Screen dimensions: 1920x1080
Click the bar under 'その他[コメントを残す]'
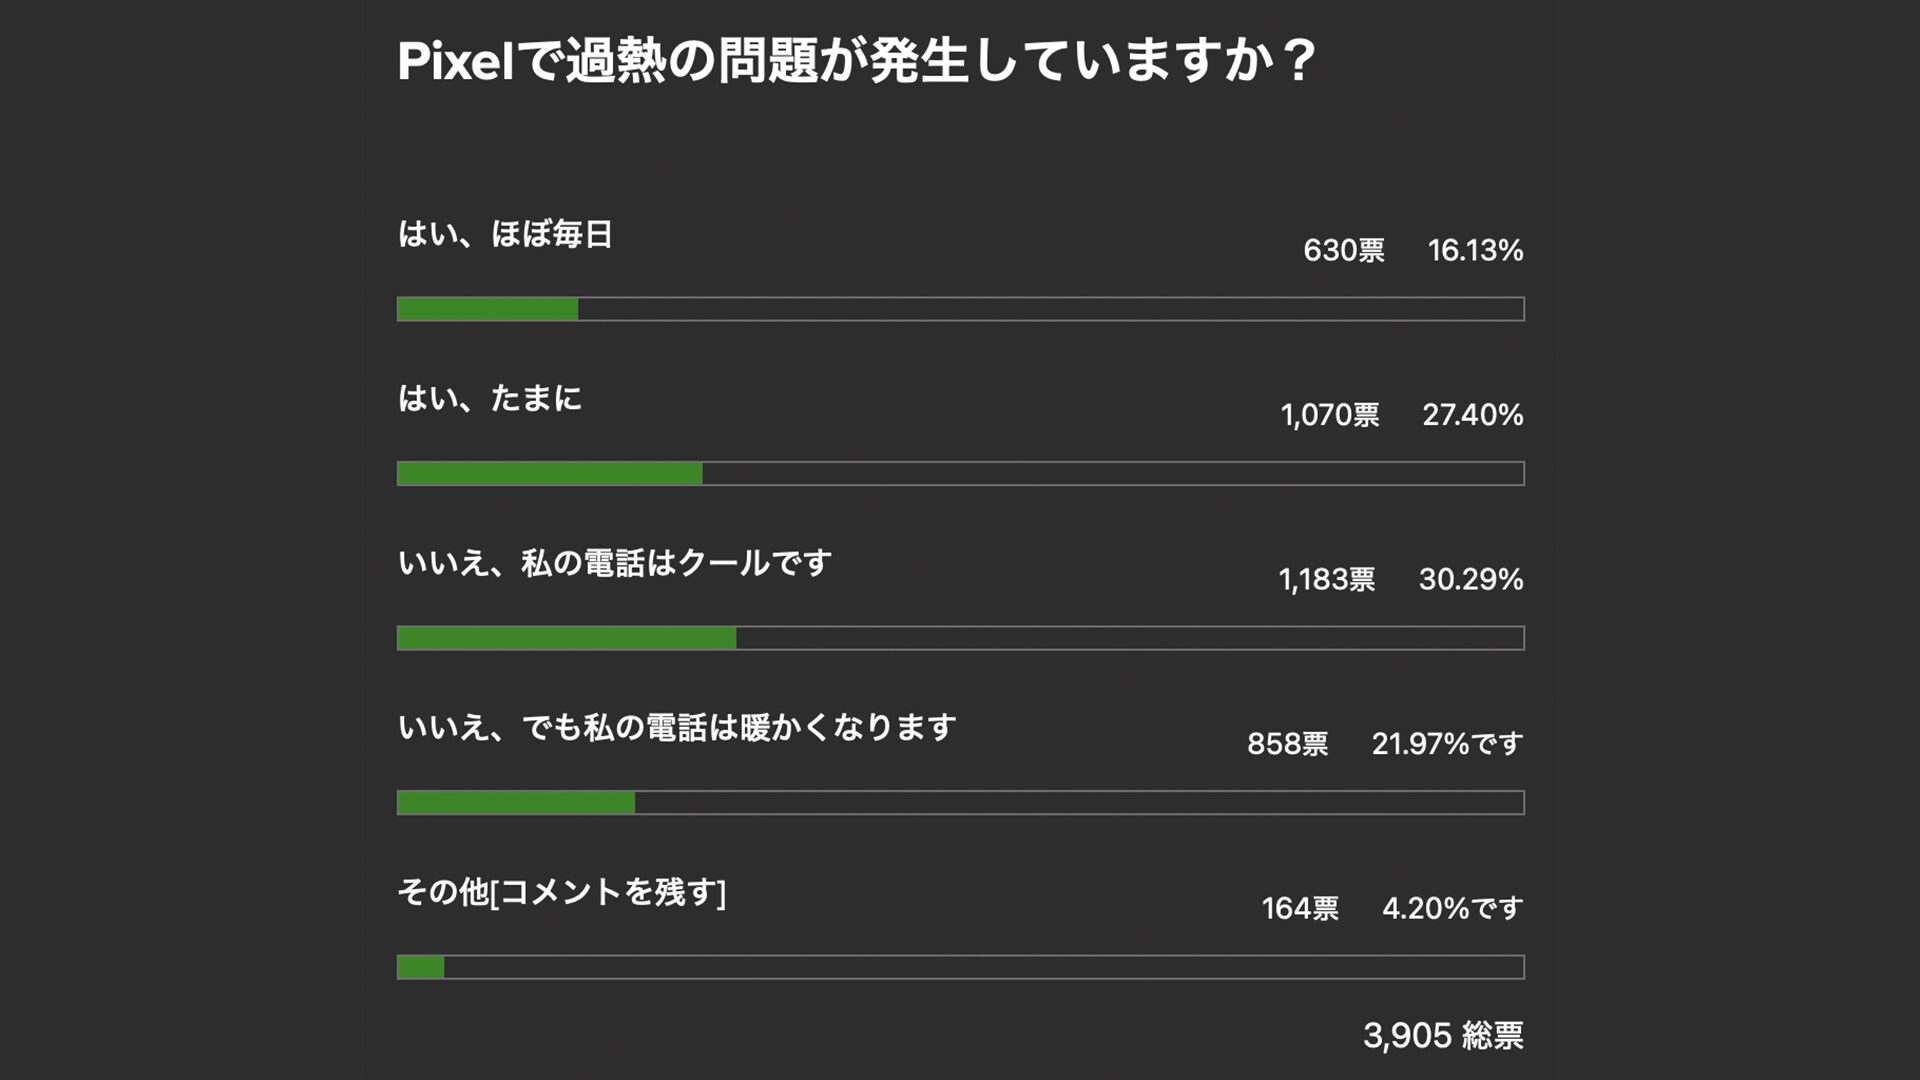960,967
